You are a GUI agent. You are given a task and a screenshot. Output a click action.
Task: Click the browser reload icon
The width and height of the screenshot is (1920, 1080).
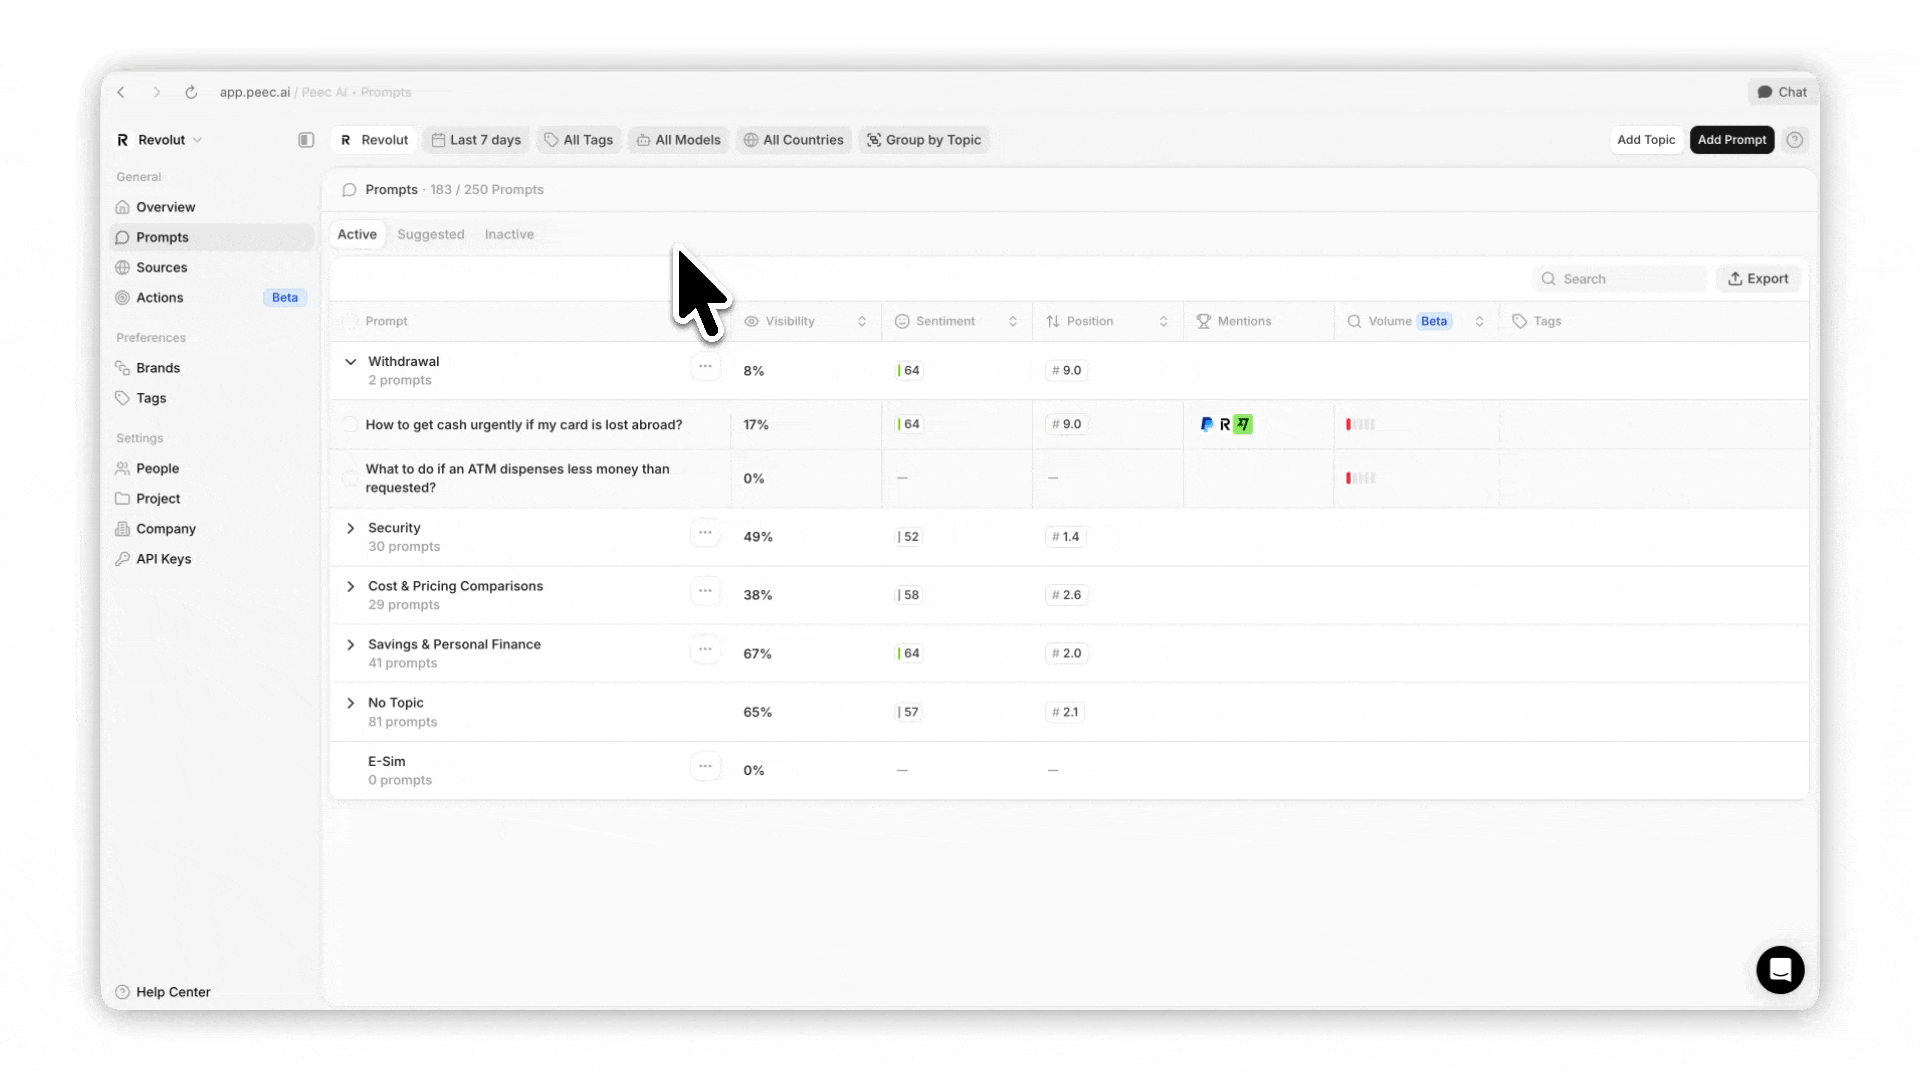coord(191,92)
